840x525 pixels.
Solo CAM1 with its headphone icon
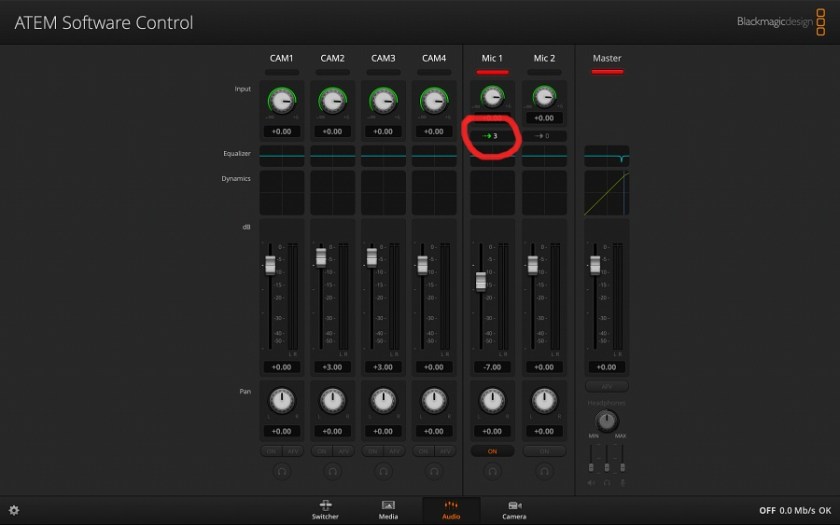tap(282, 471)
